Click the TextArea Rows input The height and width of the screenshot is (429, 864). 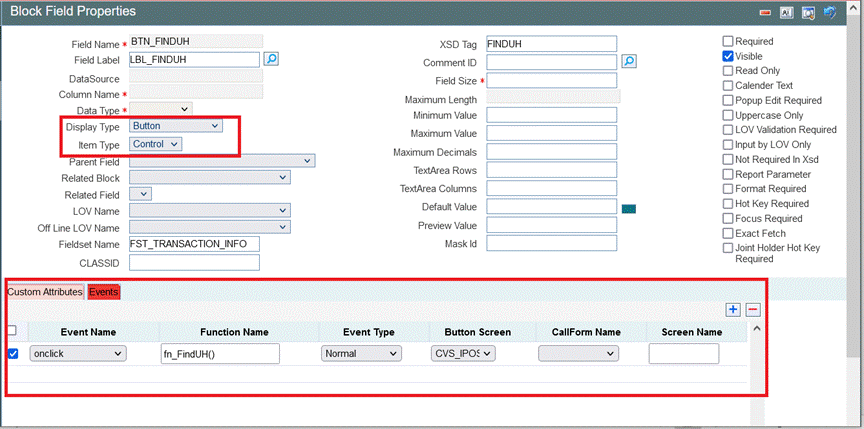pos(552,170)
